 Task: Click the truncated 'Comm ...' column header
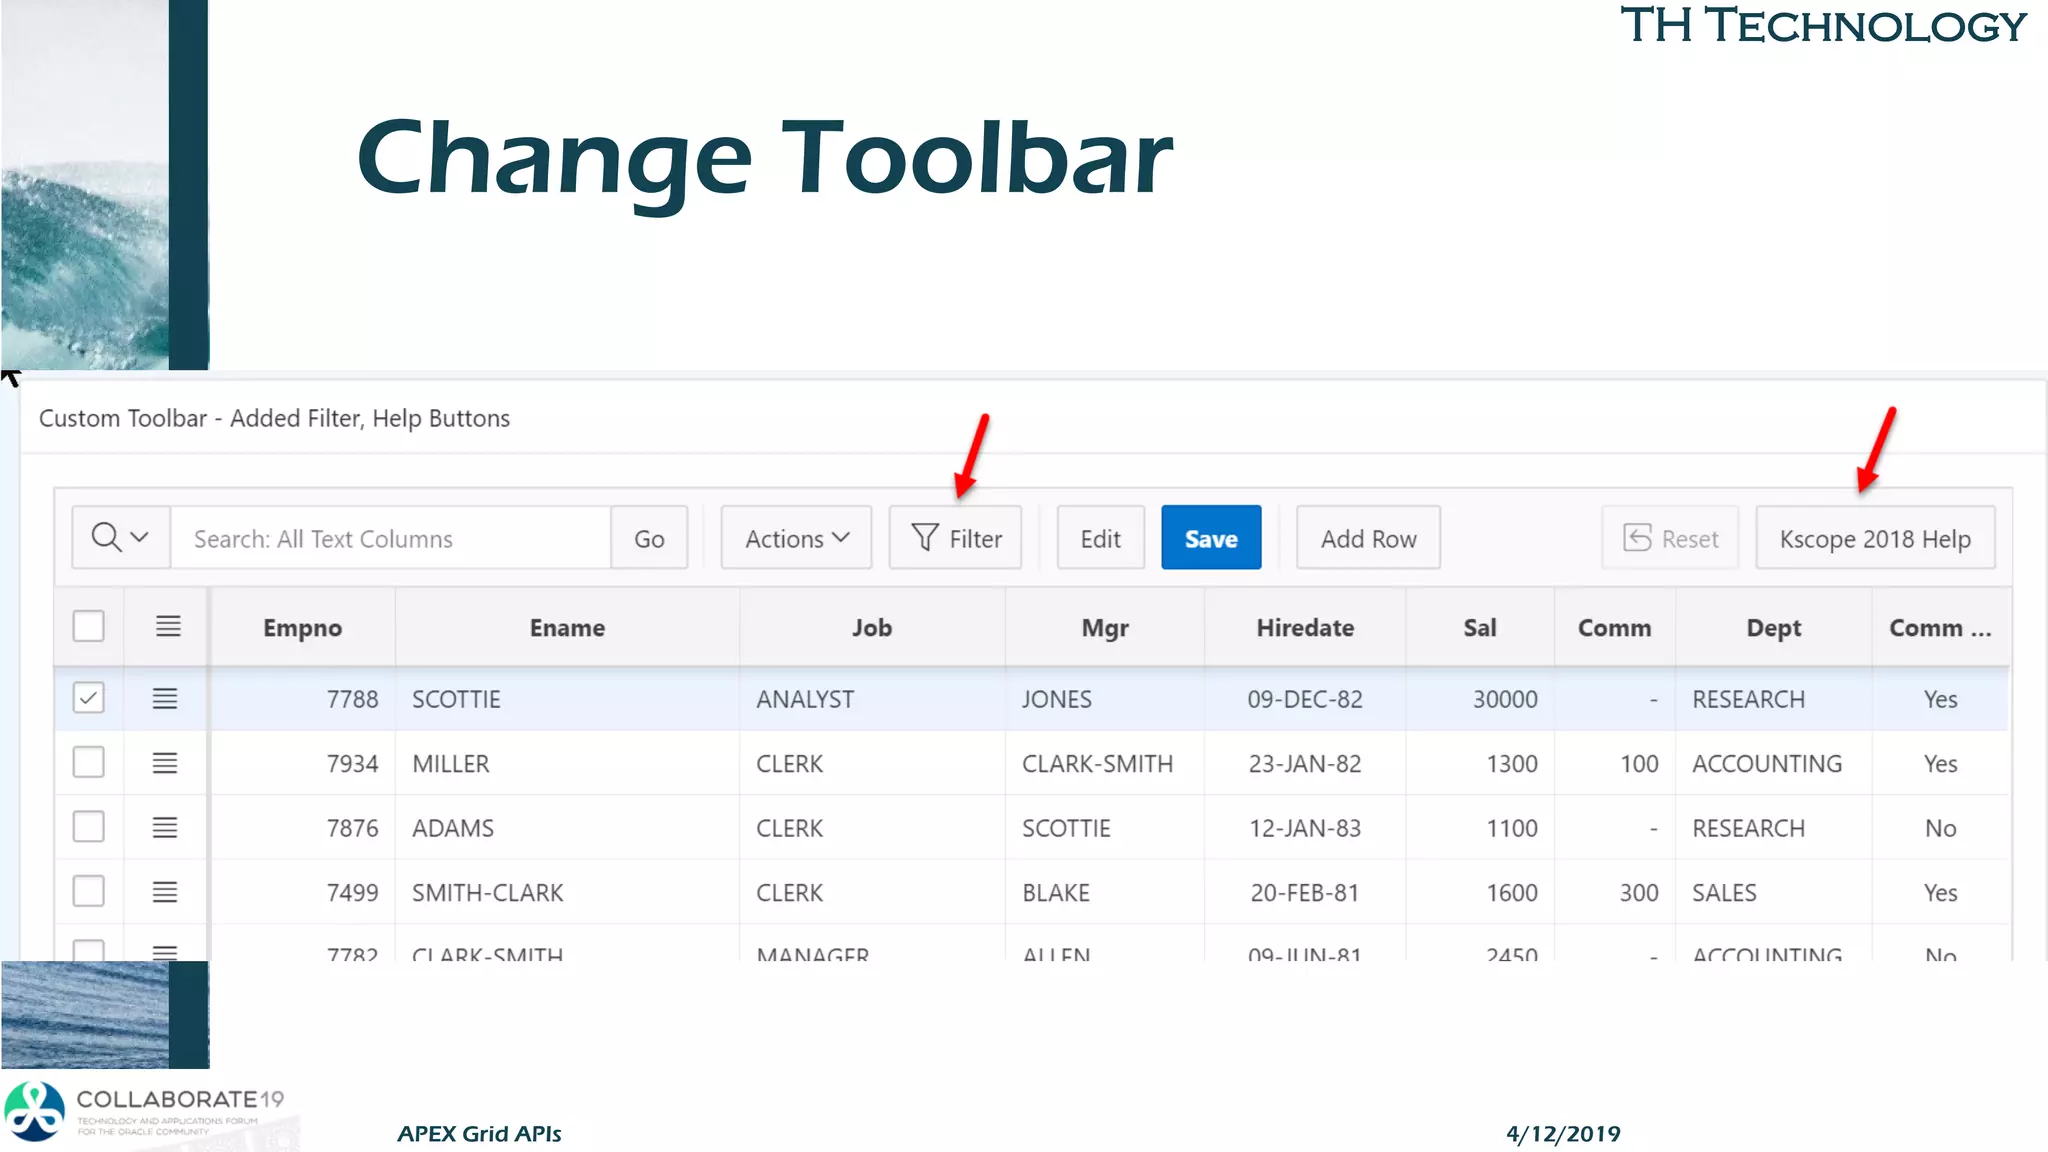coord(1940,627)
